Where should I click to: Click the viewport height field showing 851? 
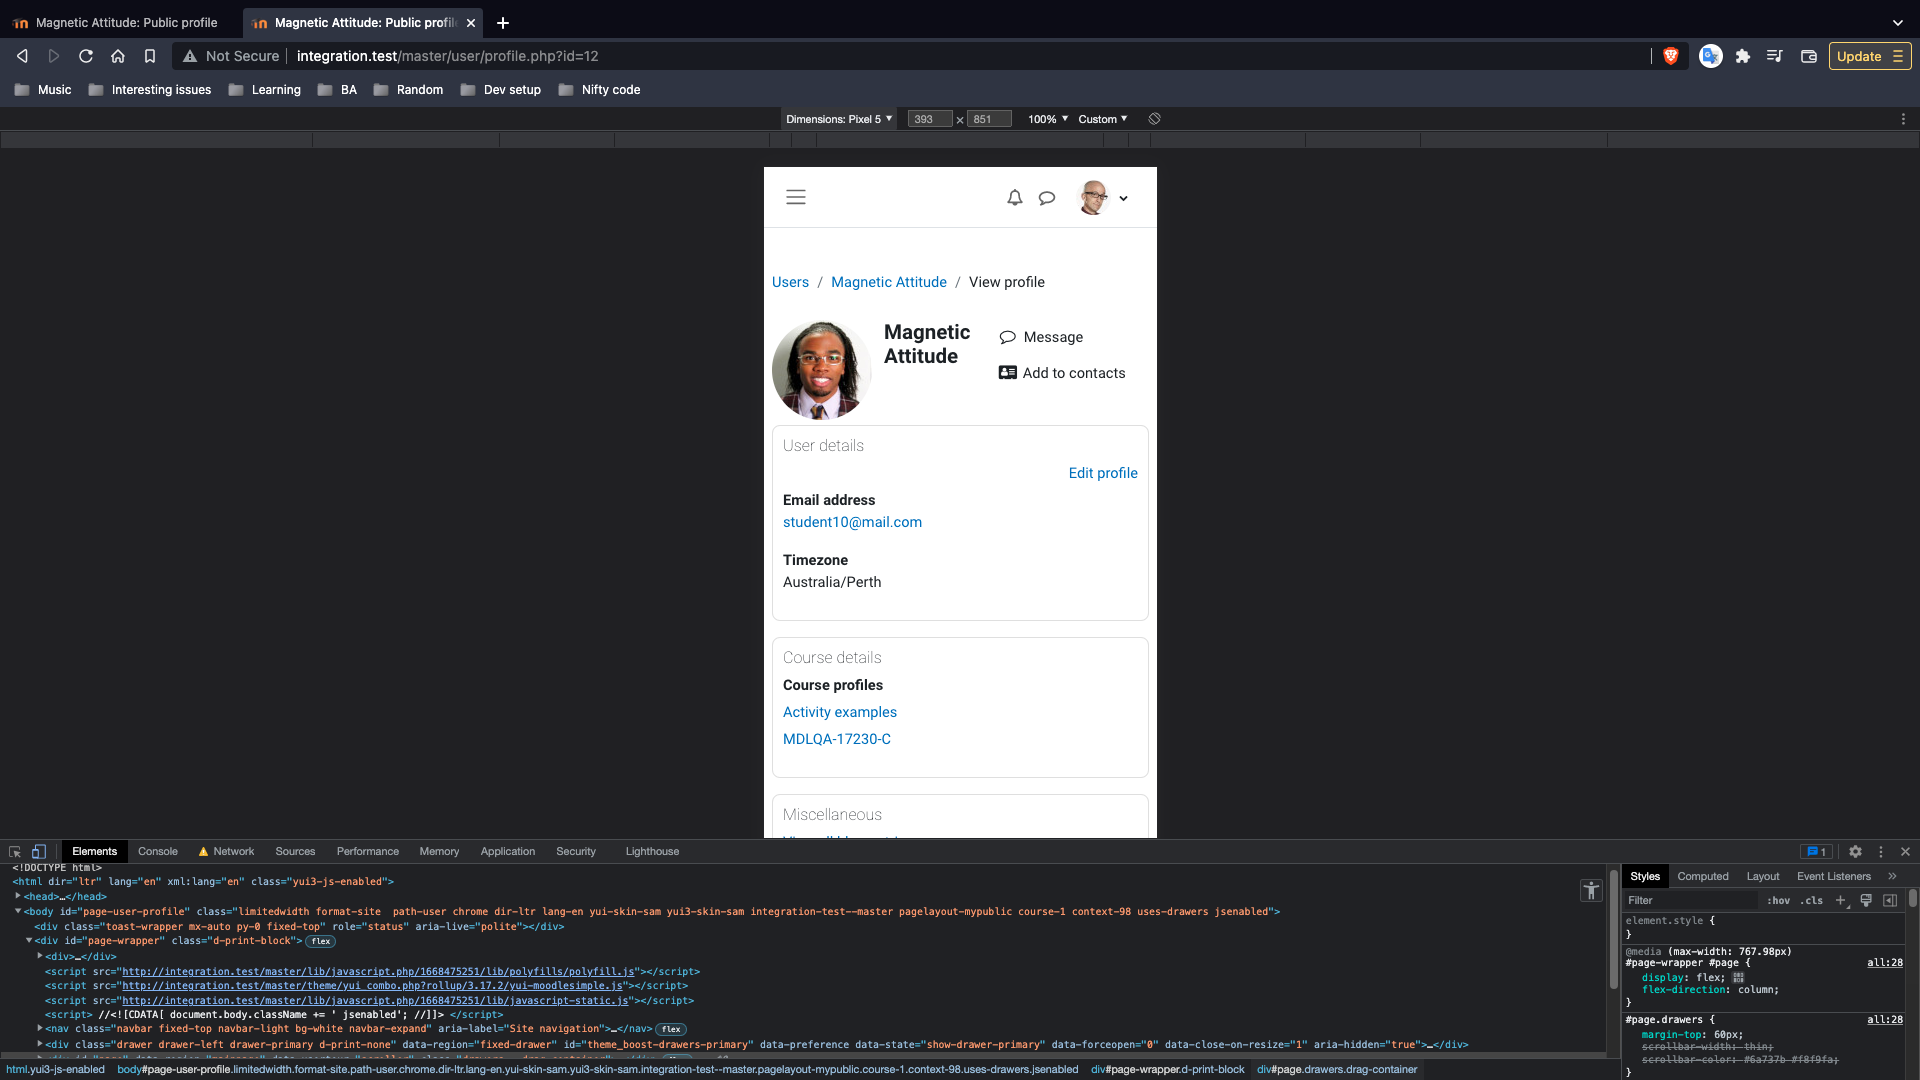(989, 119)
